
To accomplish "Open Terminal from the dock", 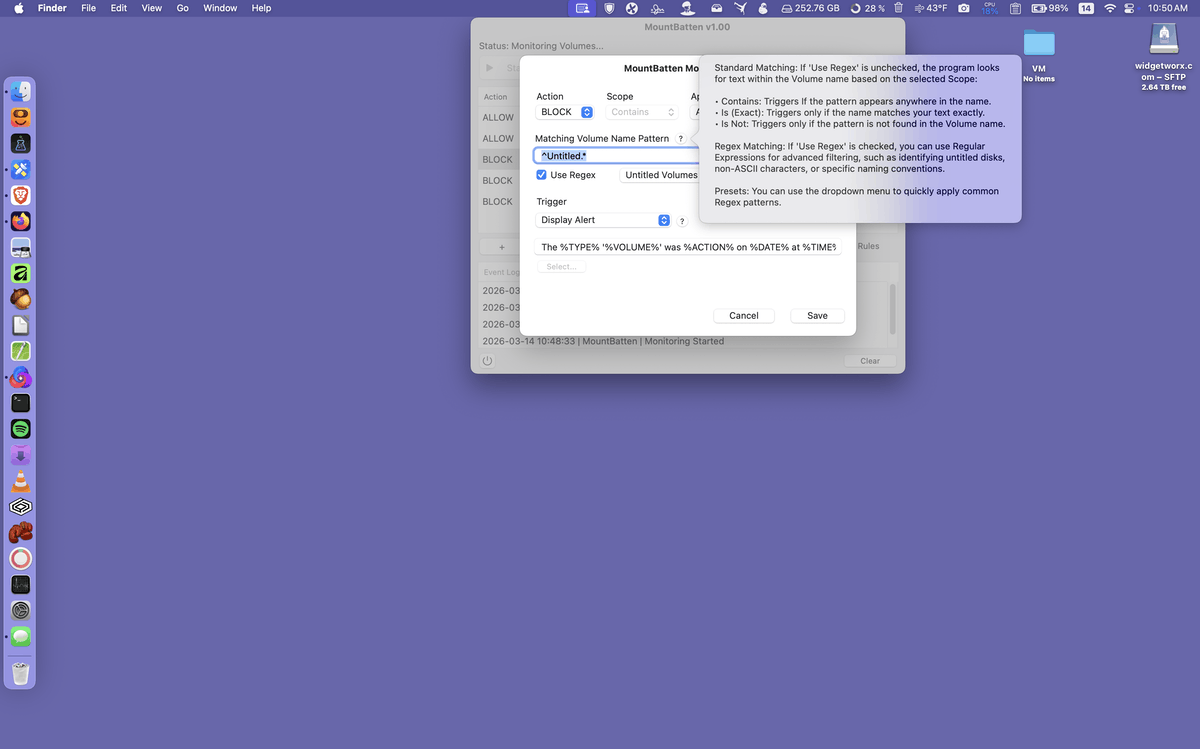I will [21, 403].
